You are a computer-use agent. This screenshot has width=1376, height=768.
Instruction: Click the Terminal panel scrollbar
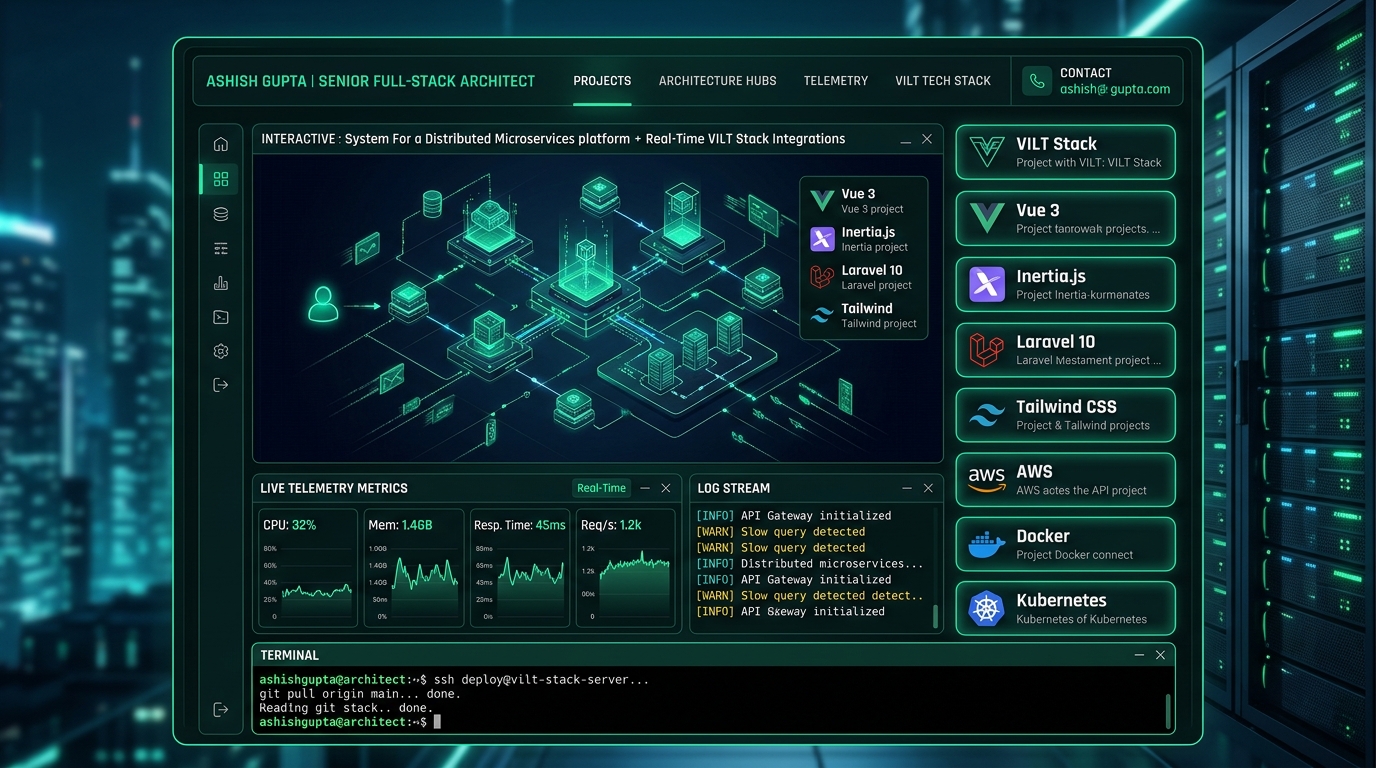click(1168, 711)
